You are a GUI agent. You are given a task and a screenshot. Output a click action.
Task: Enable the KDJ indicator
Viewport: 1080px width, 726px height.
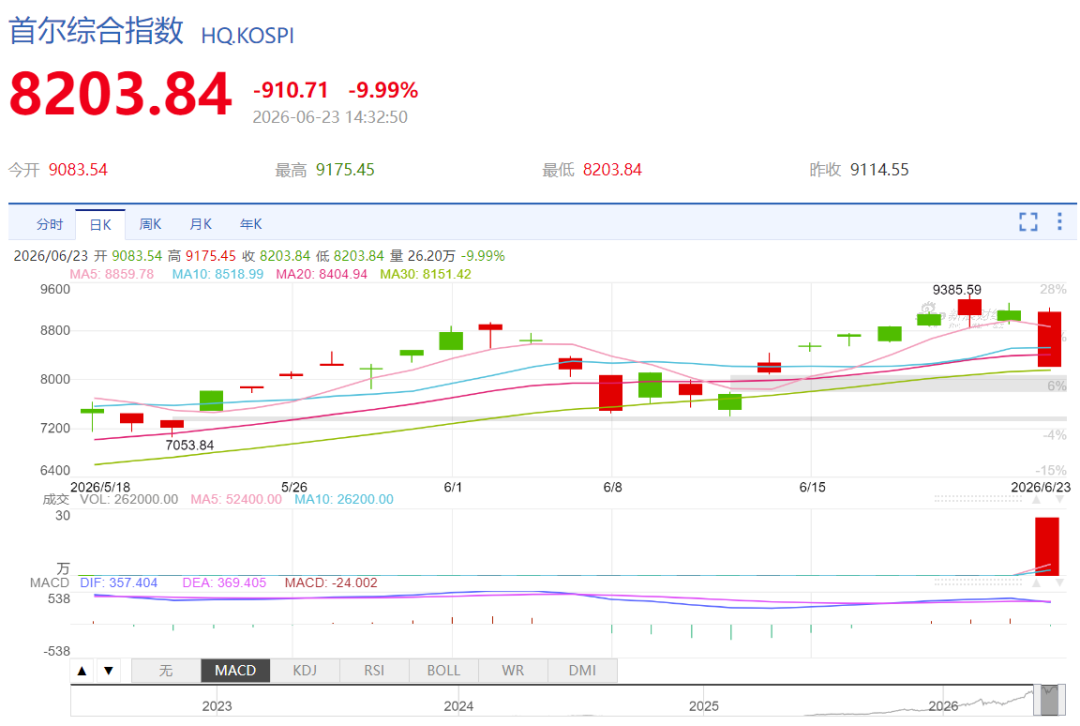tap(305, 671)
